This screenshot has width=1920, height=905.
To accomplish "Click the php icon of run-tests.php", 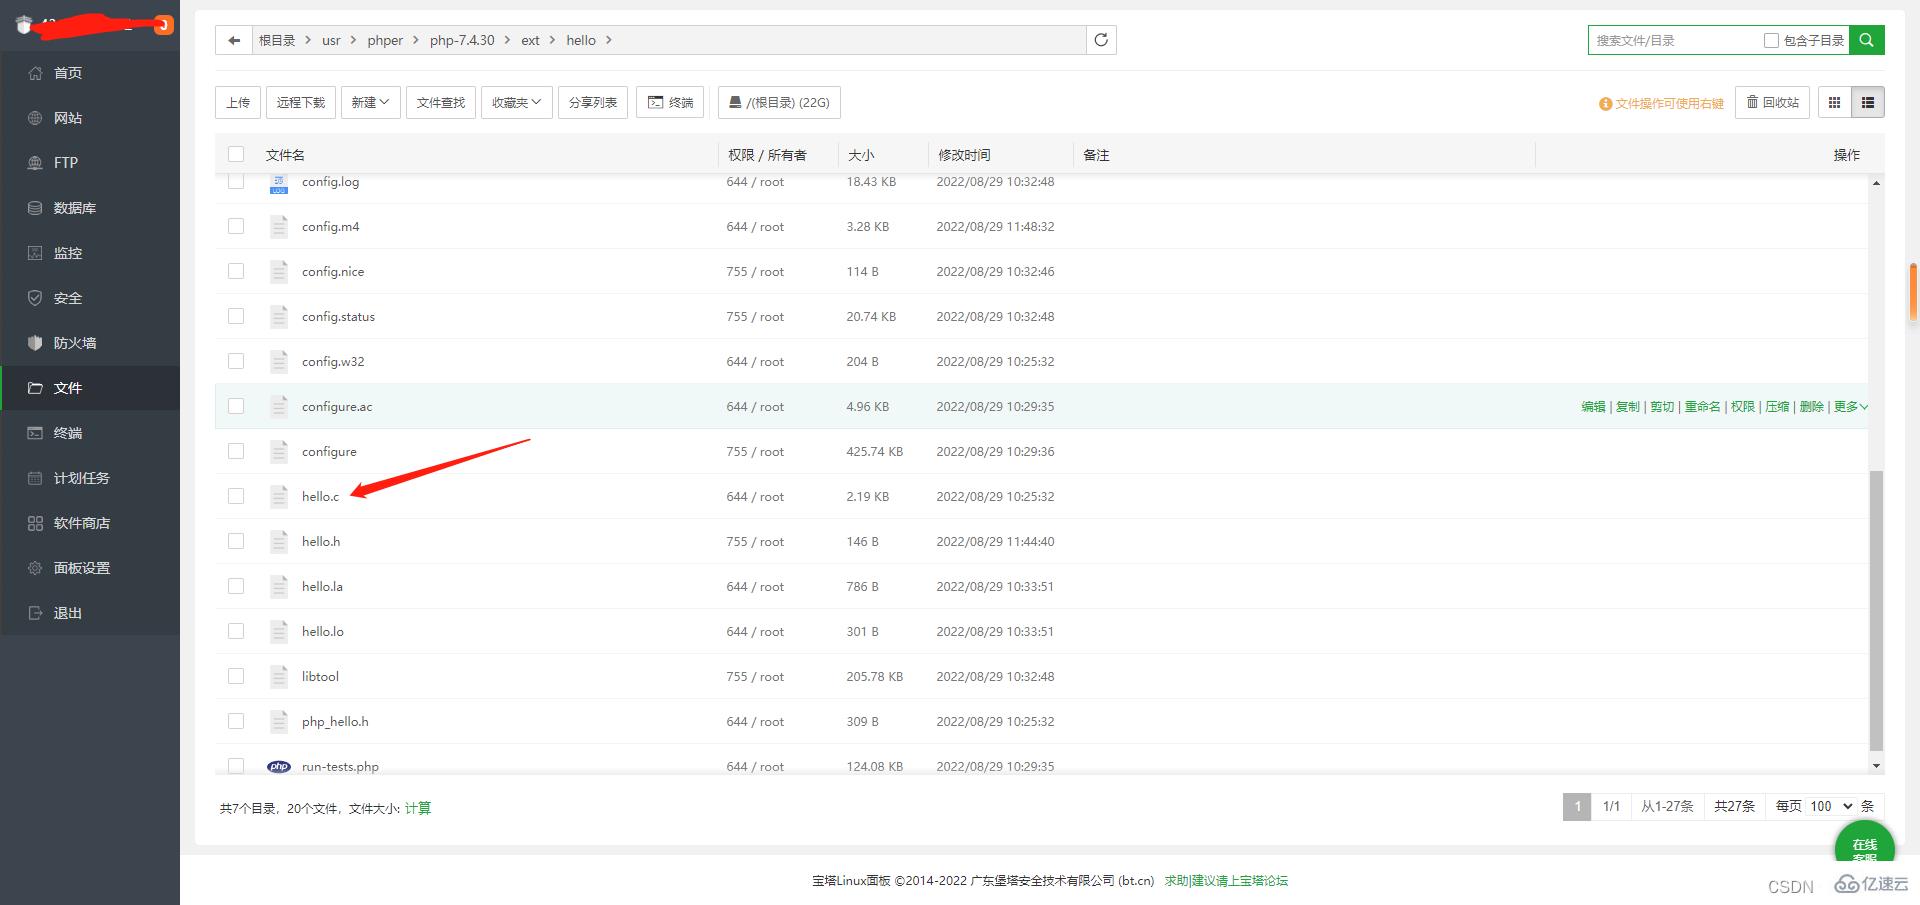I will (279, 767).
